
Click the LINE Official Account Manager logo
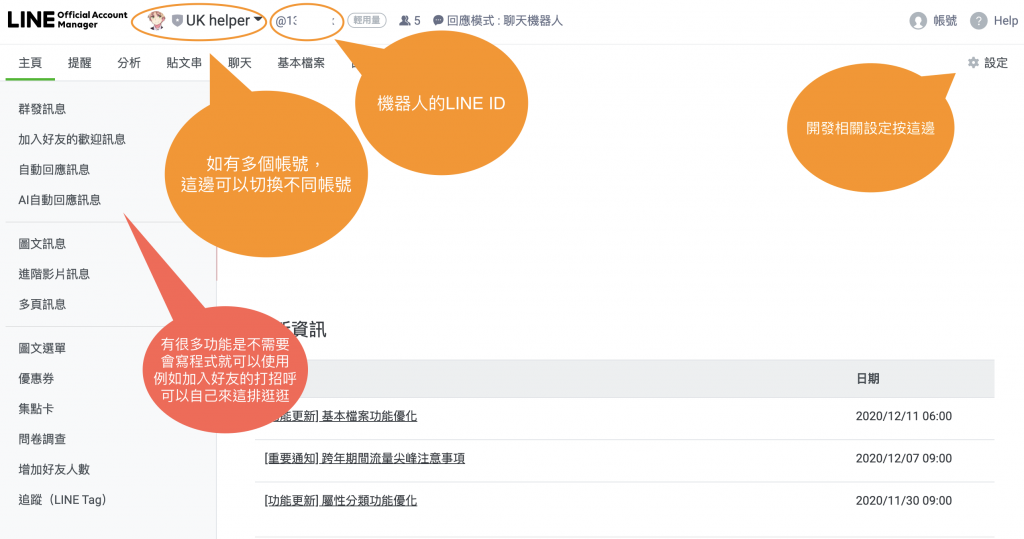pos(67,20)
